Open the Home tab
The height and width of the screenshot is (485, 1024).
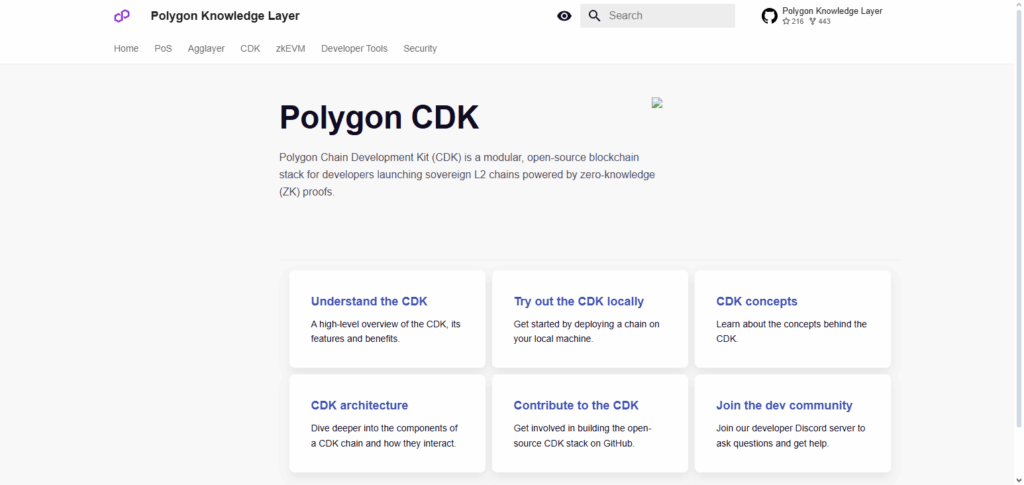126,48
